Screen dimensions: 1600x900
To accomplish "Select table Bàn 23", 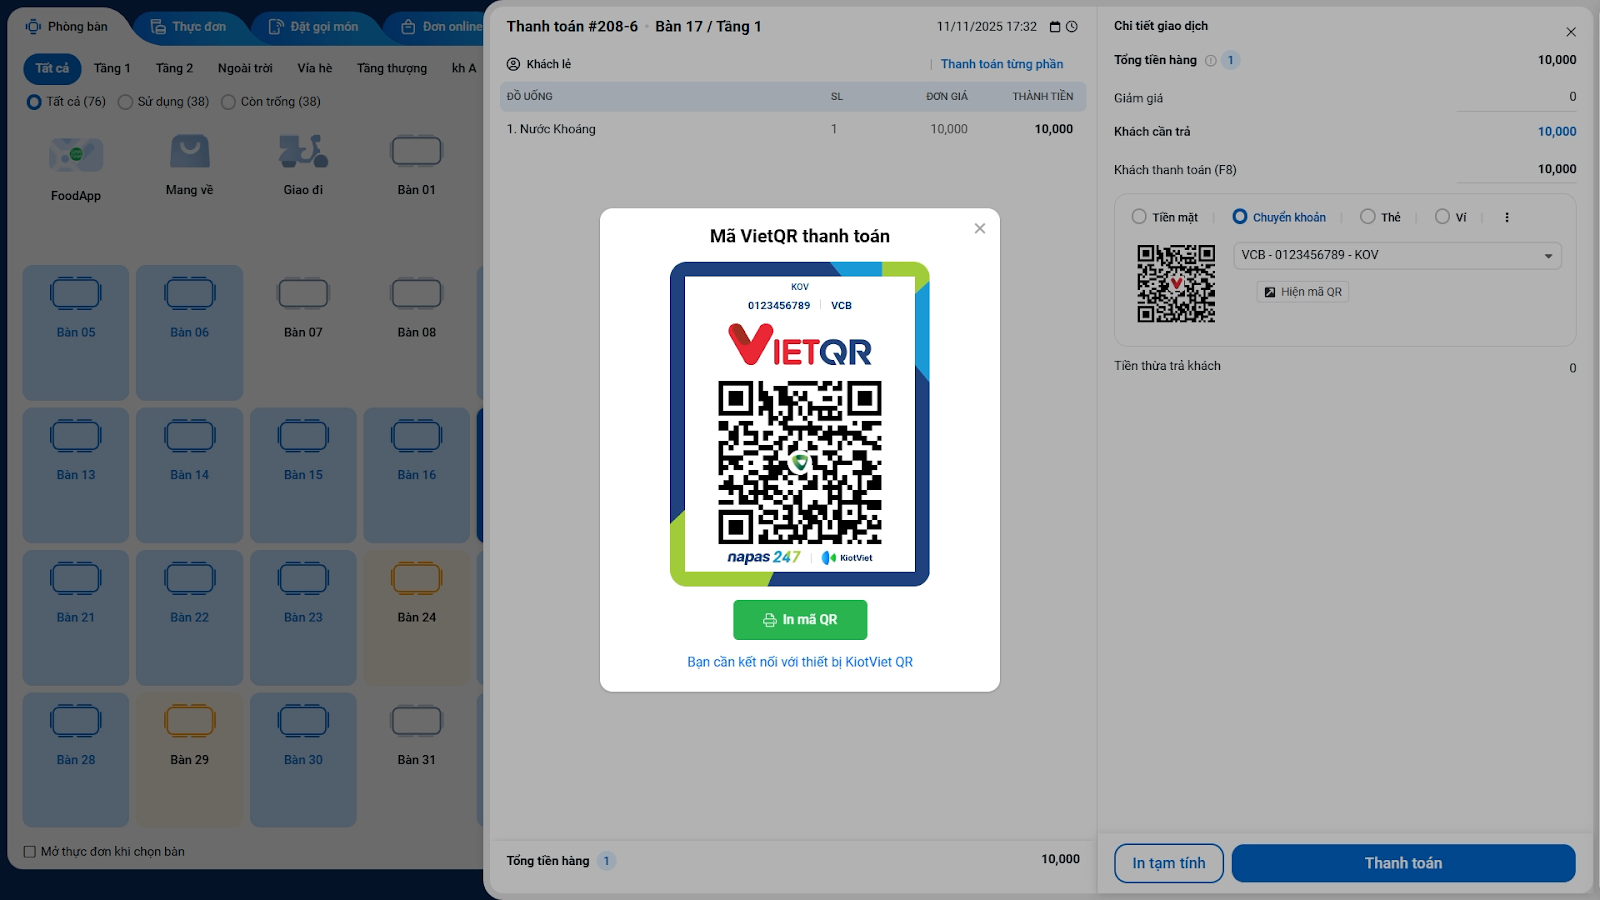I will [303, 617].
